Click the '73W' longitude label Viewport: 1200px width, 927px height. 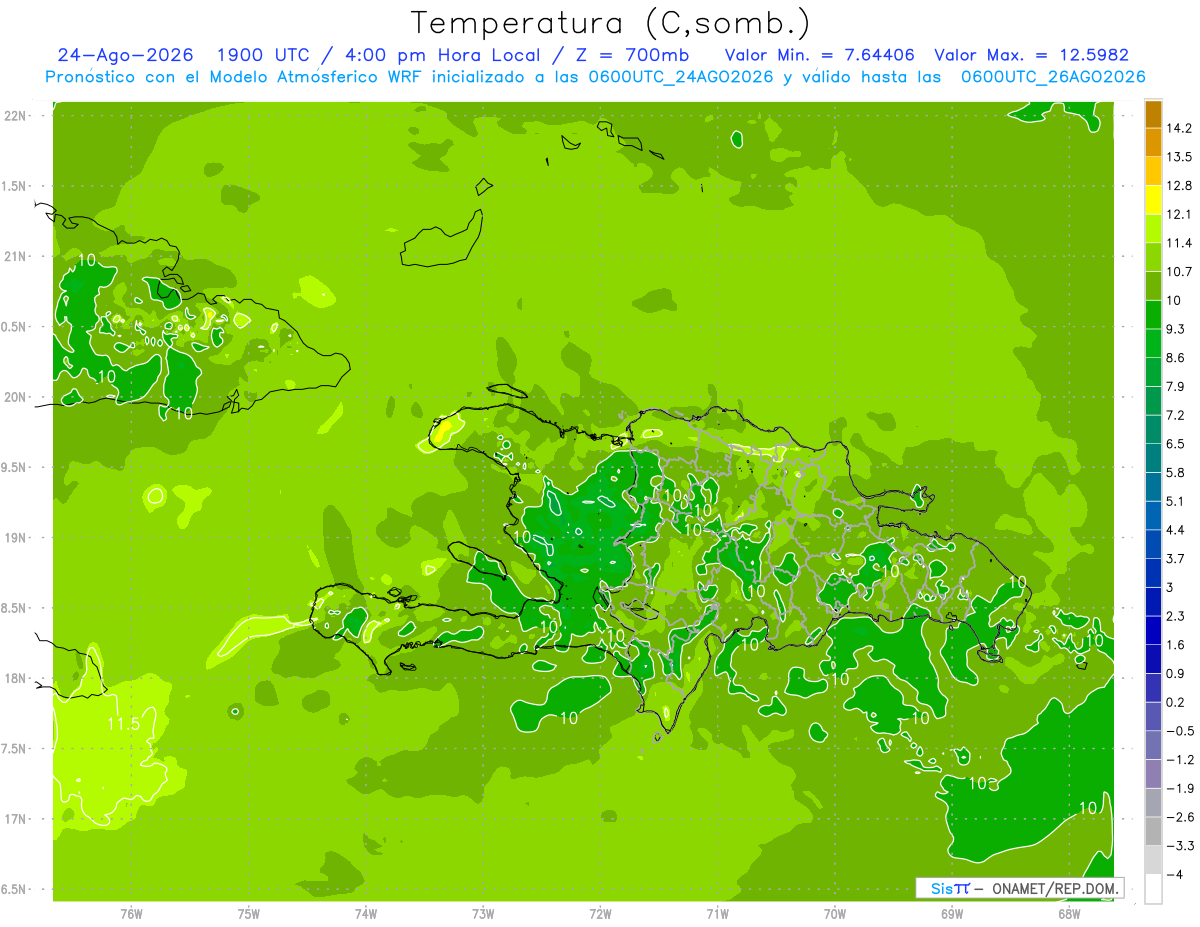[x=483, y=913]
